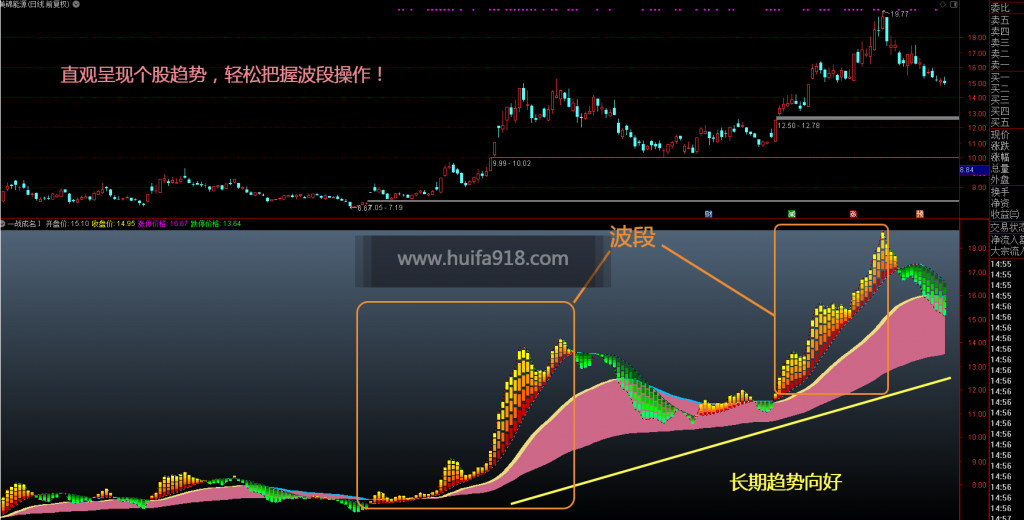Click the 19.77 high price marker
Image resolution: width=1024 pixels, height=520 pixels.
[899, 14]
